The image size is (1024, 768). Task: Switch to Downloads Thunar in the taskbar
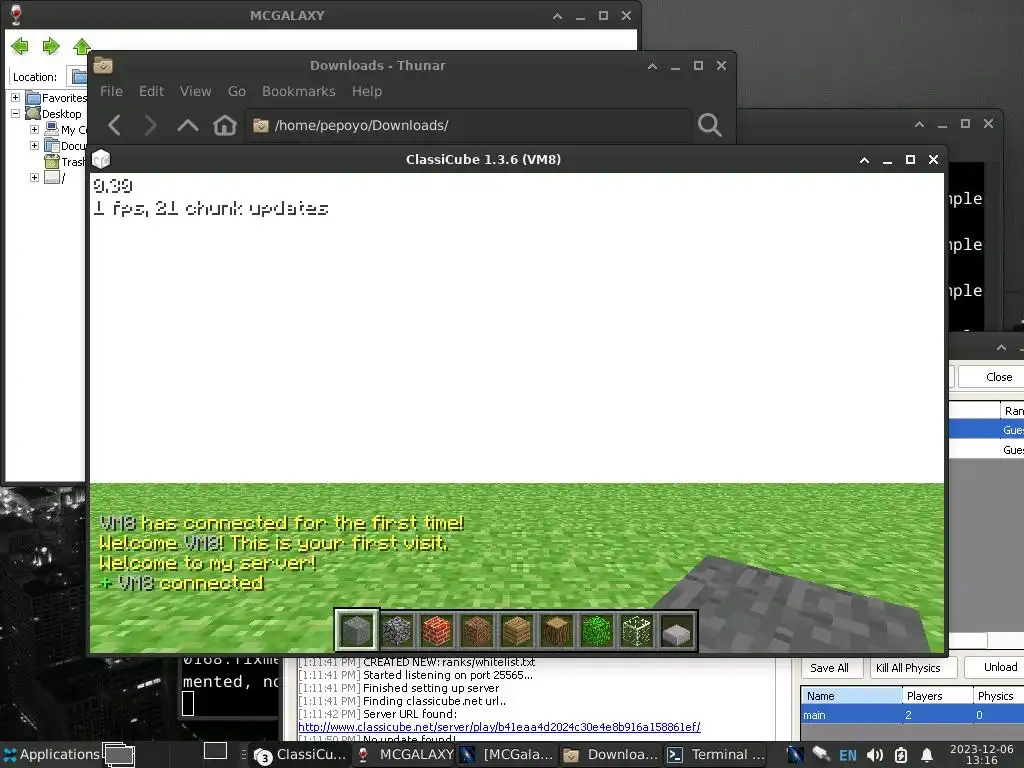(611, 755)
